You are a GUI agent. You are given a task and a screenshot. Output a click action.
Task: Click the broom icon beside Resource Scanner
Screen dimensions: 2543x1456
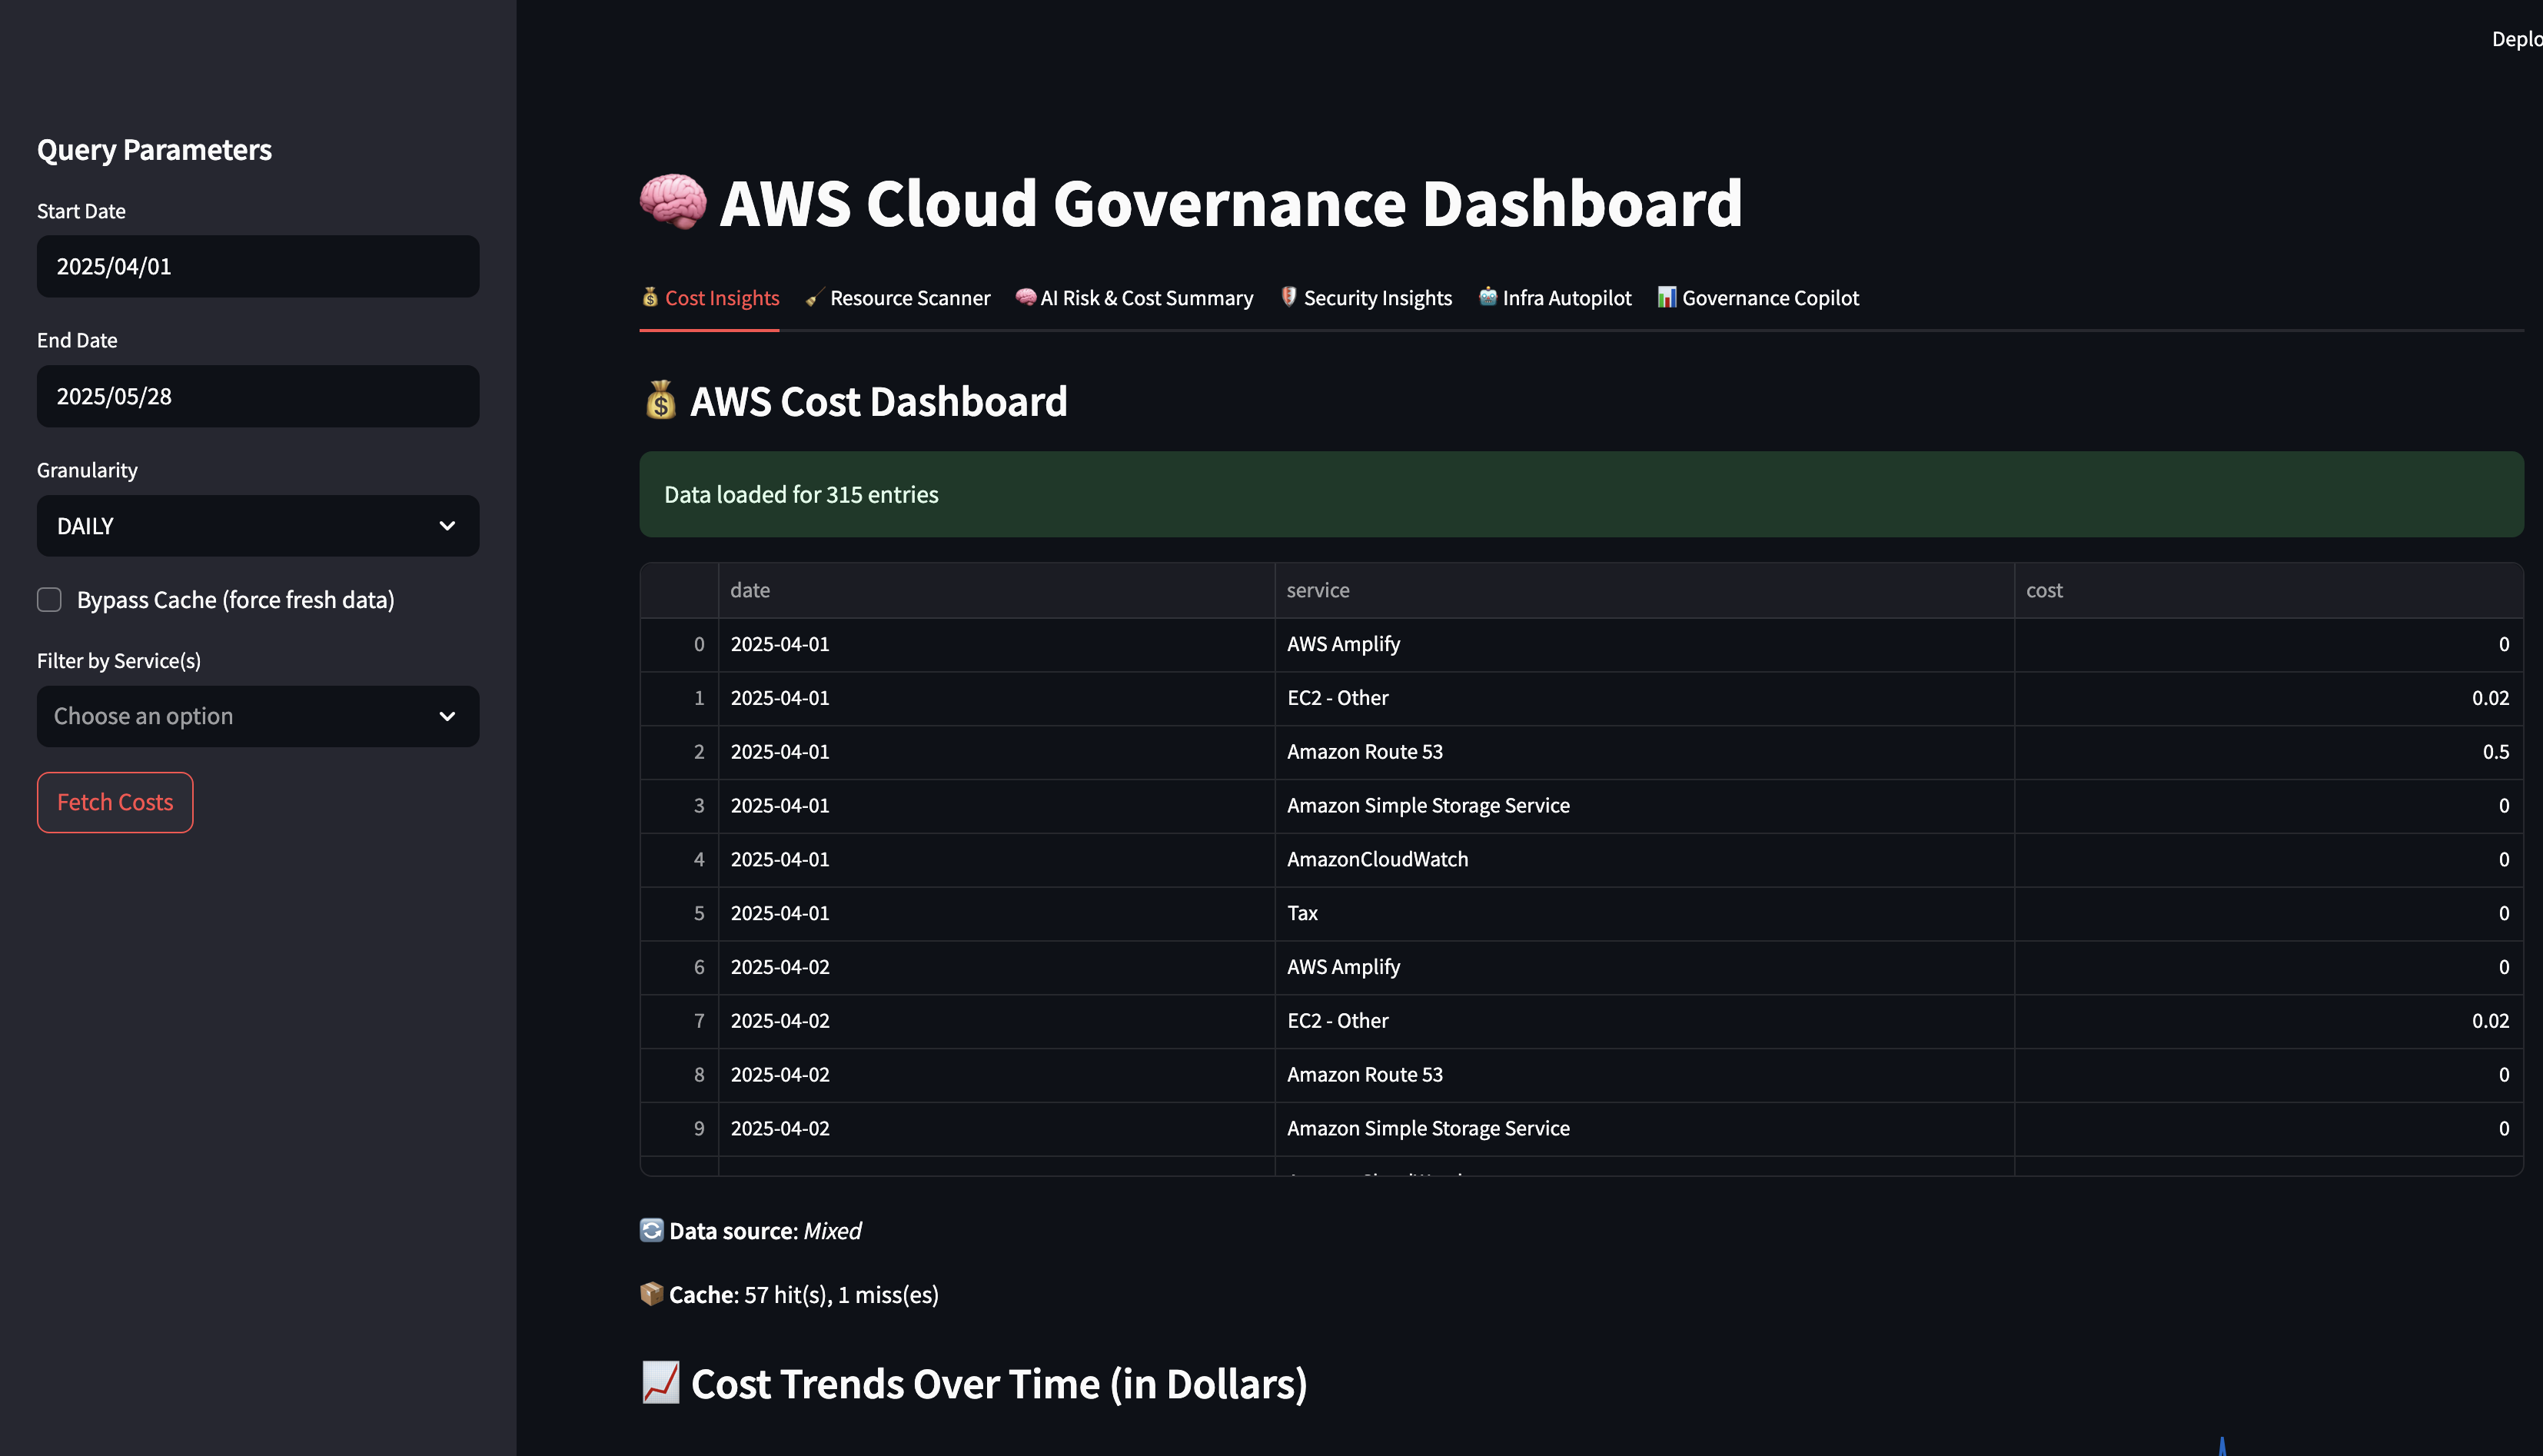click(815, 297)
